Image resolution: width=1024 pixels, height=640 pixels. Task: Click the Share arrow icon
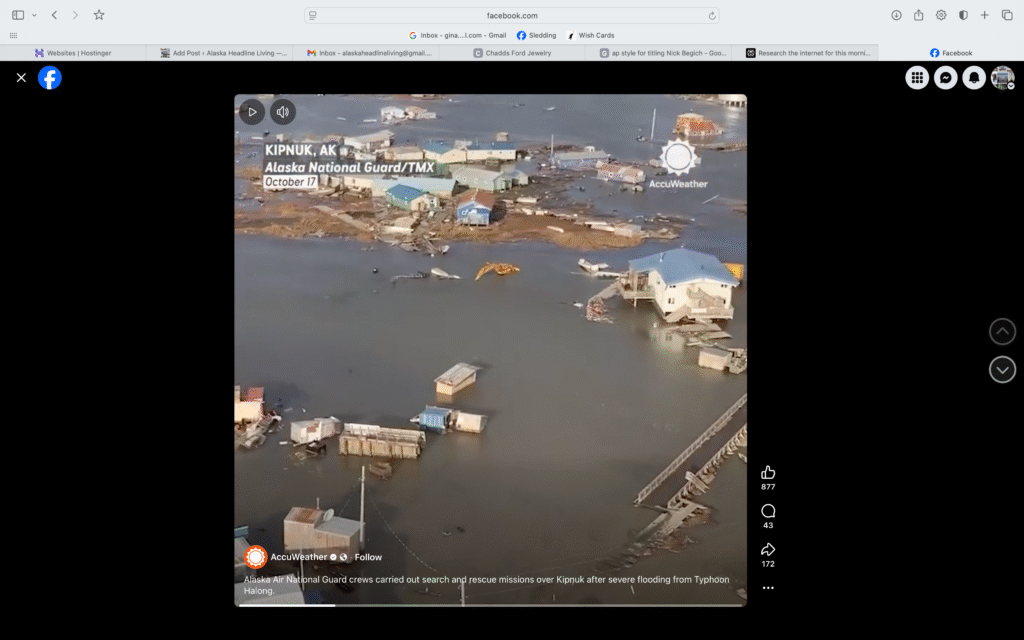[768, 549]
